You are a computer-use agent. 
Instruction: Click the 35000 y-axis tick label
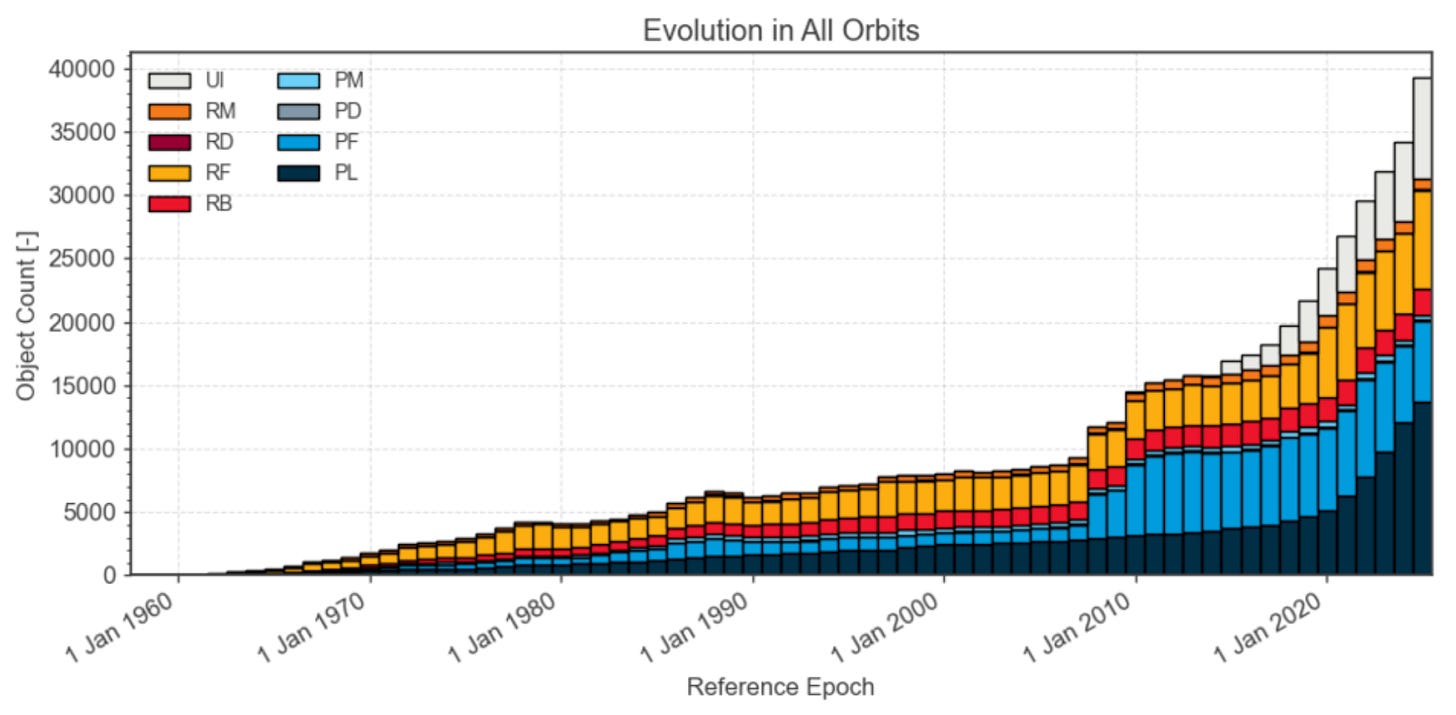click(80, 132)
